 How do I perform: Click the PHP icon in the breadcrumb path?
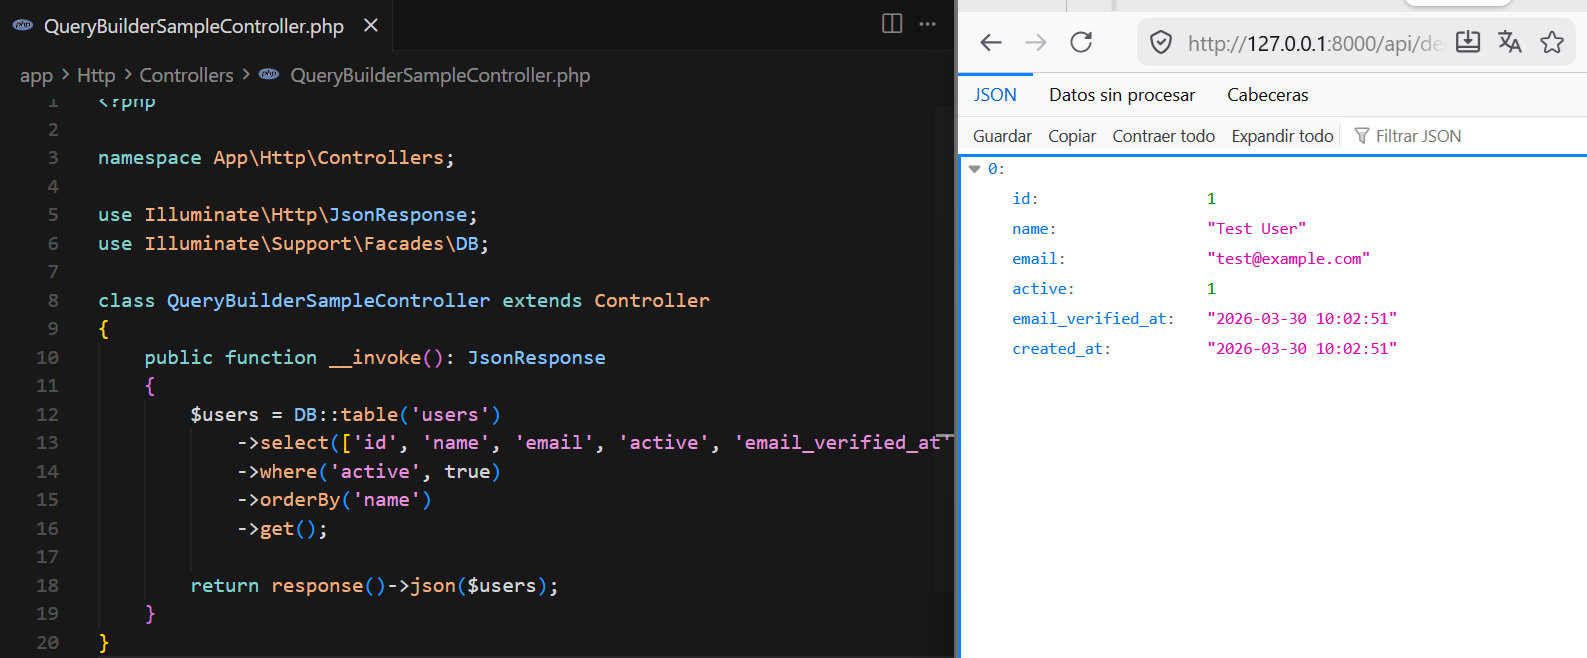point(269,75)
